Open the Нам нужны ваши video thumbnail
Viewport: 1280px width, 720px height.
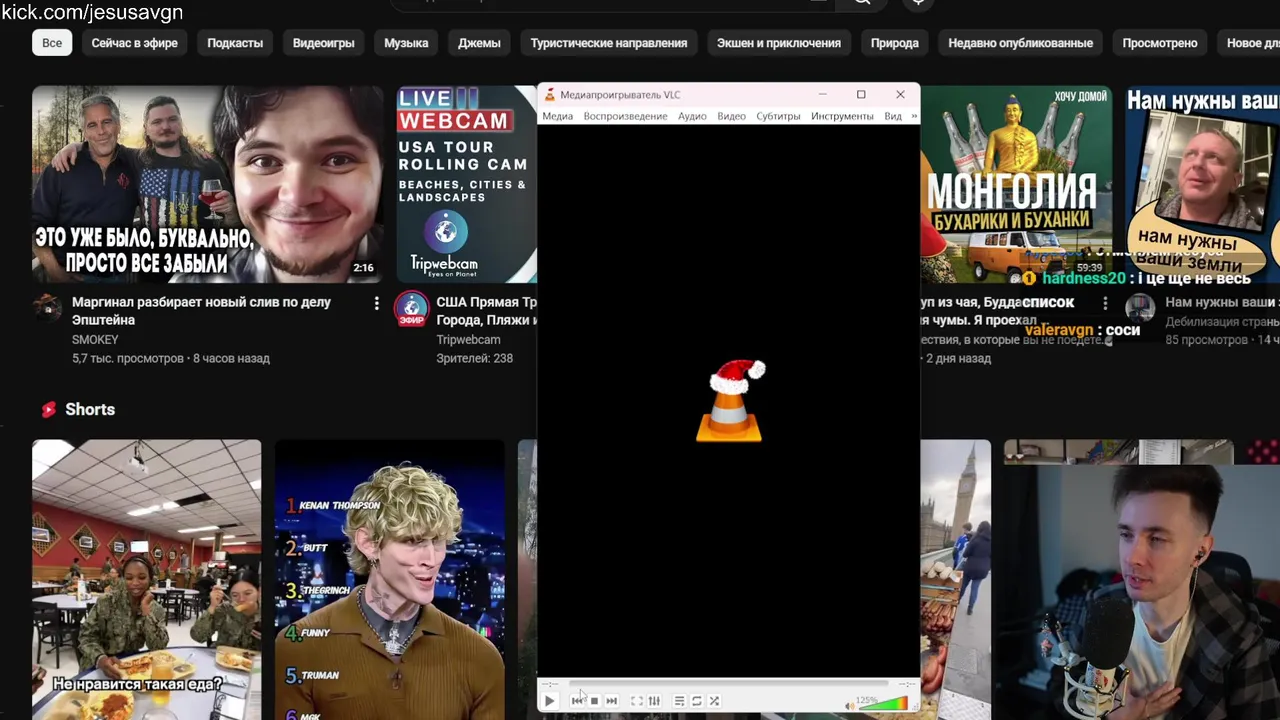[x=1202, y=184]
